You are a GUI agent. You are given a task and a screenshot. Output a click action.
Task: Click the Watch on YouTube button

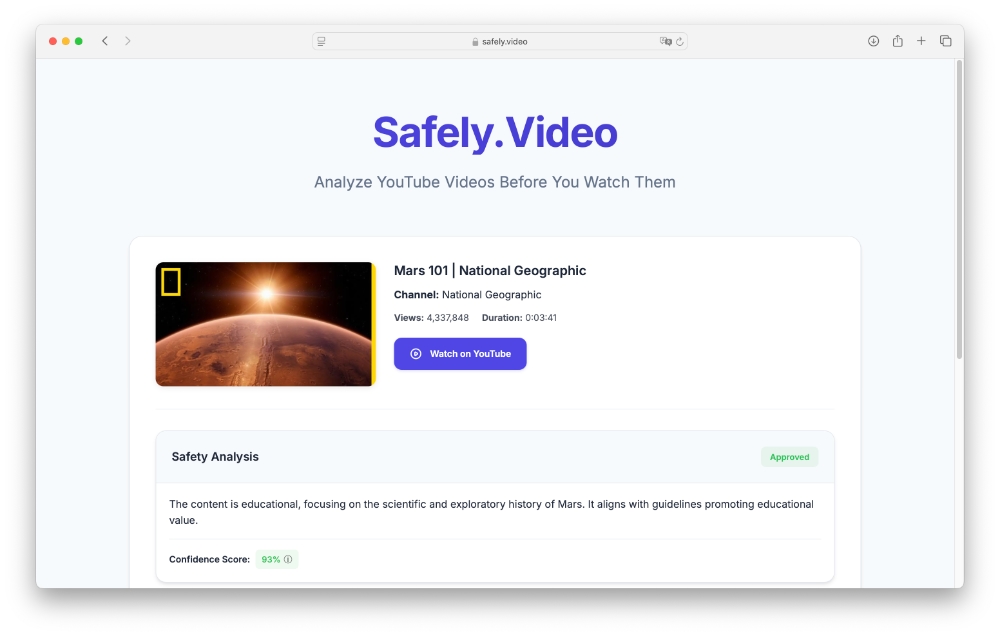tap(460, 353)
